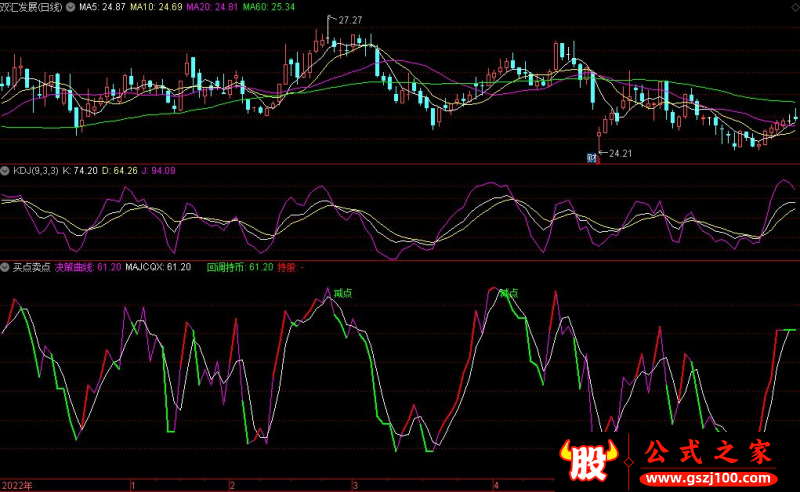Image resolution: width=800 pixels, height=492 pixels.
Task: Click the red 持股 label
Action: click(287, 267)
